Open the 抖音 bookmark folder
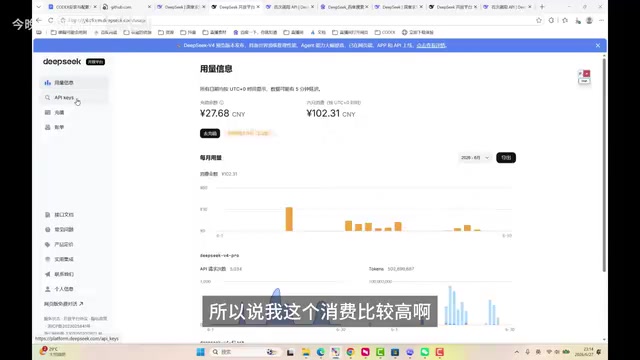 click(x=188, y=32)
